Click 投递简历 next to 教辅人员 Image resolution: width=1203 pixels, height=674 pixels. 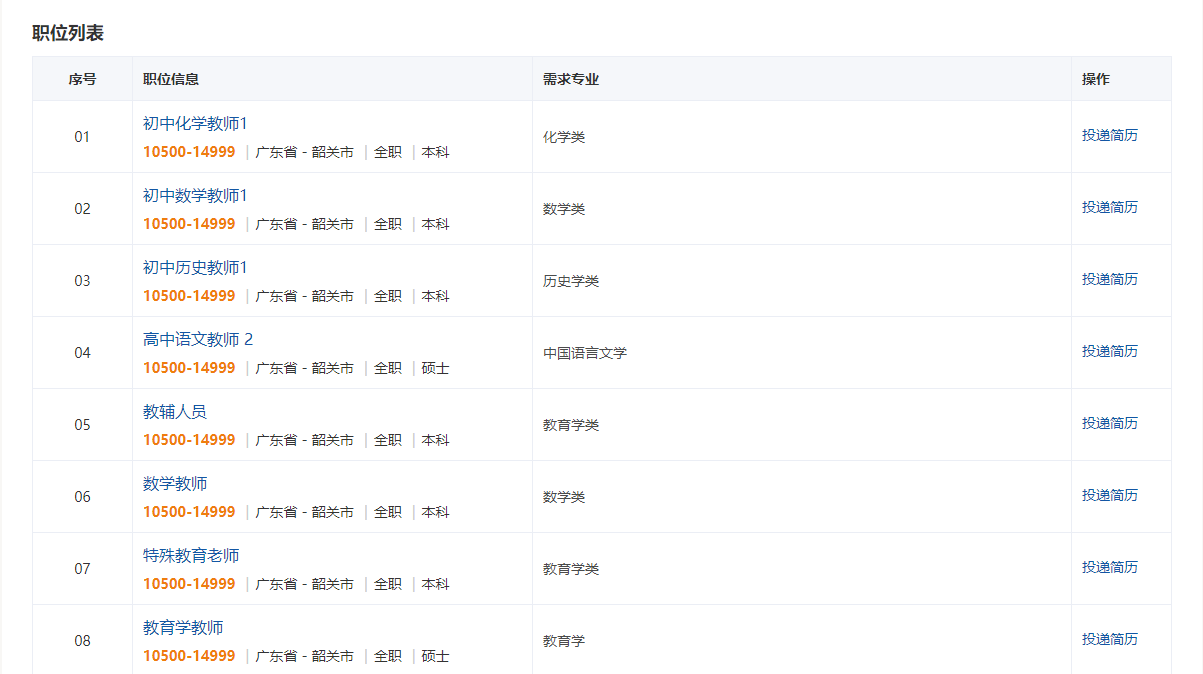tap(1109, 424)
